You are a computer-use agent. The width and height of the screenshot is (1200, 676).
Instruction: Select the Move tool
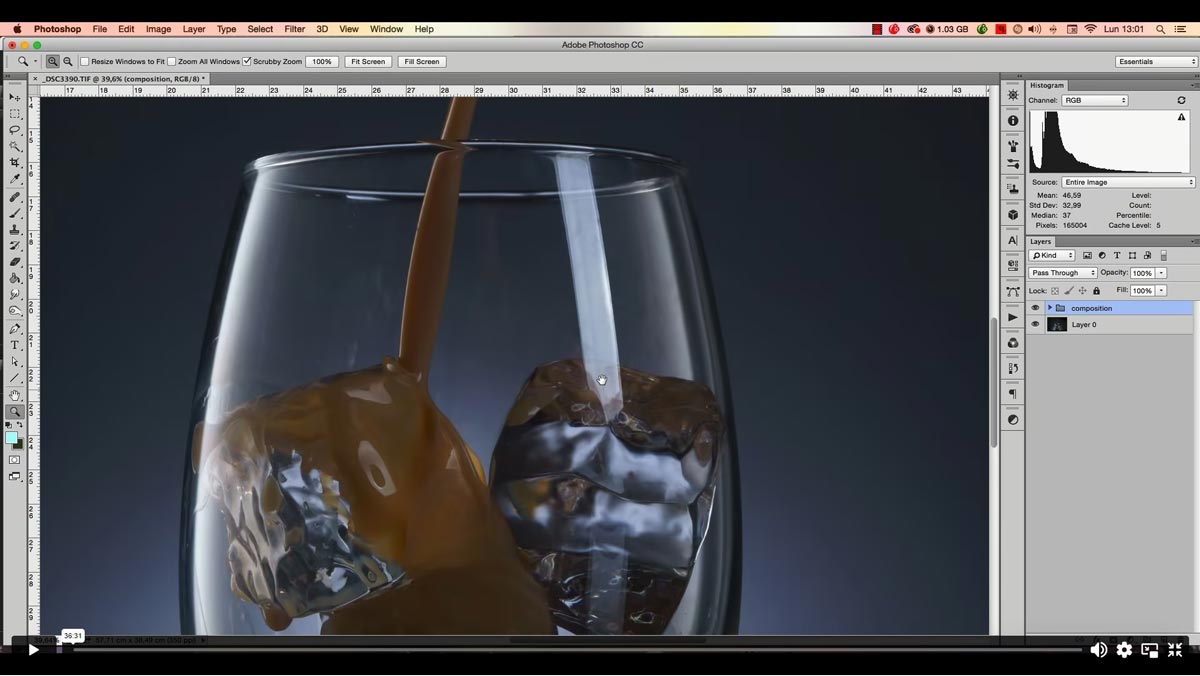15,97
